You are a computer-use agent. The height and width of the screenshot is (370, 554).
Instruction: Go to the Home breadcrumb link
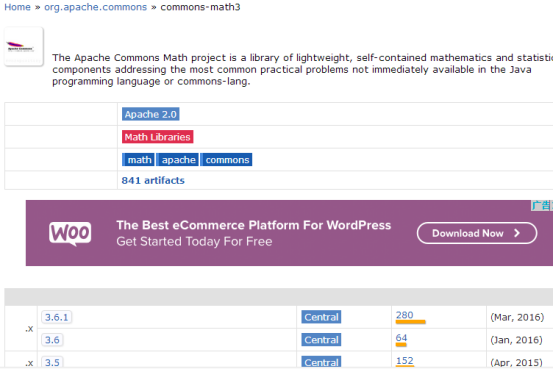pyautogui.click(x=17, y=7)
